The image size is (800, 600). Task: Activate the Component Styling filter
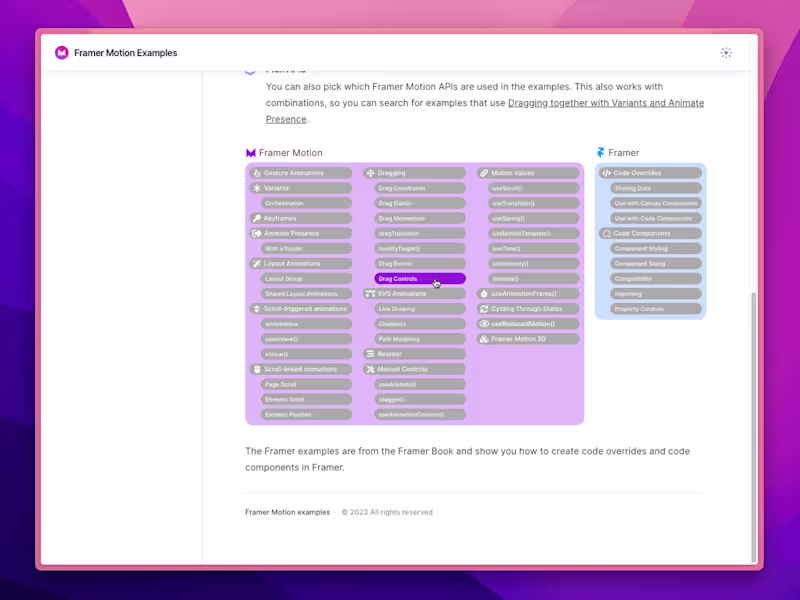(x=656, y=248)
